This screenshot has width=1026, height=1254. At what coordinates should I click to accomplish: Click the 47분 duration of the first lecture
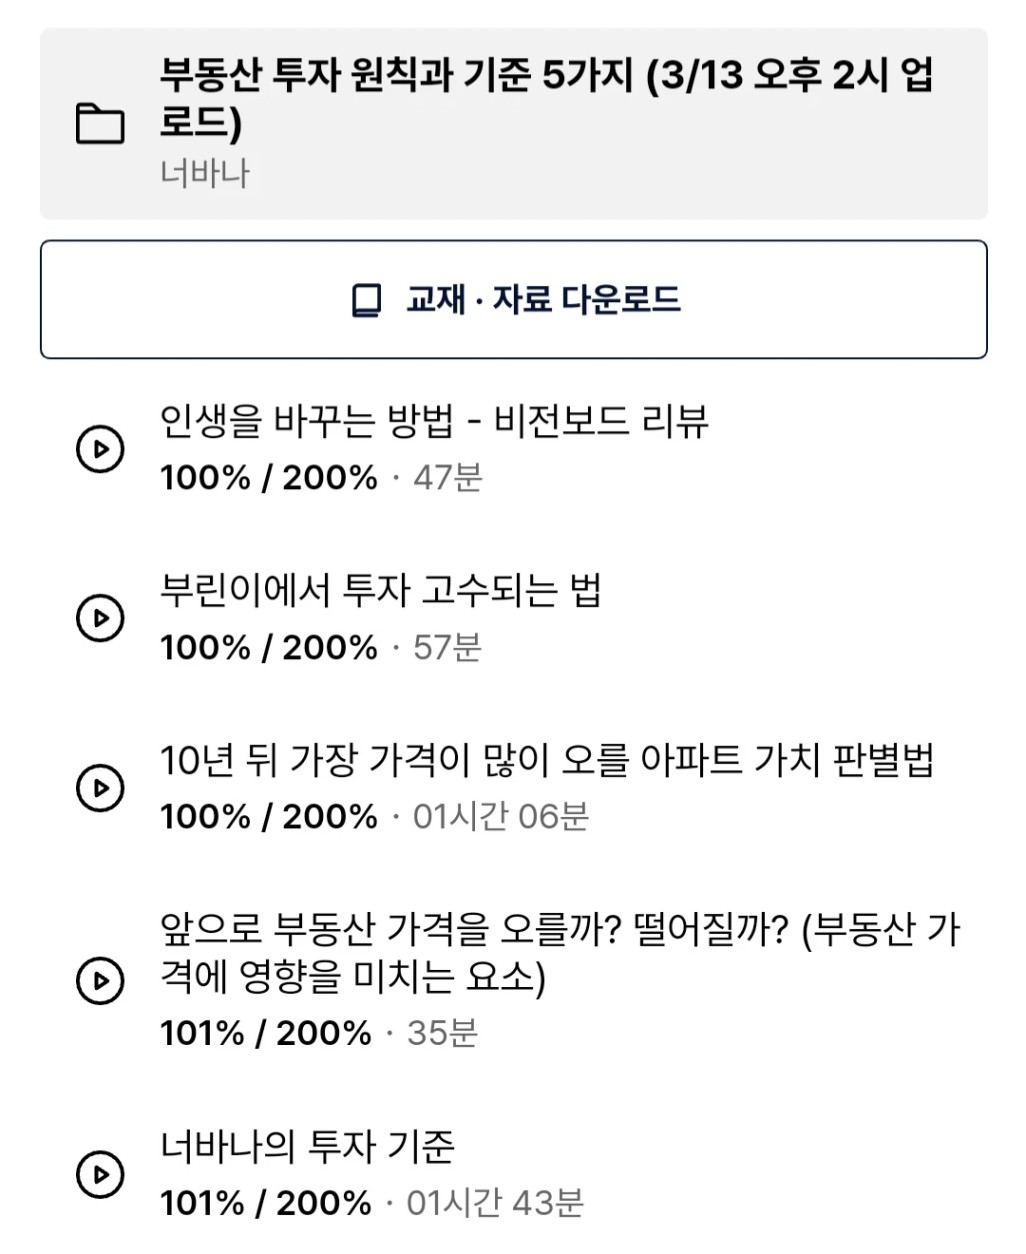pyautogui.click(x=448, y=477)
